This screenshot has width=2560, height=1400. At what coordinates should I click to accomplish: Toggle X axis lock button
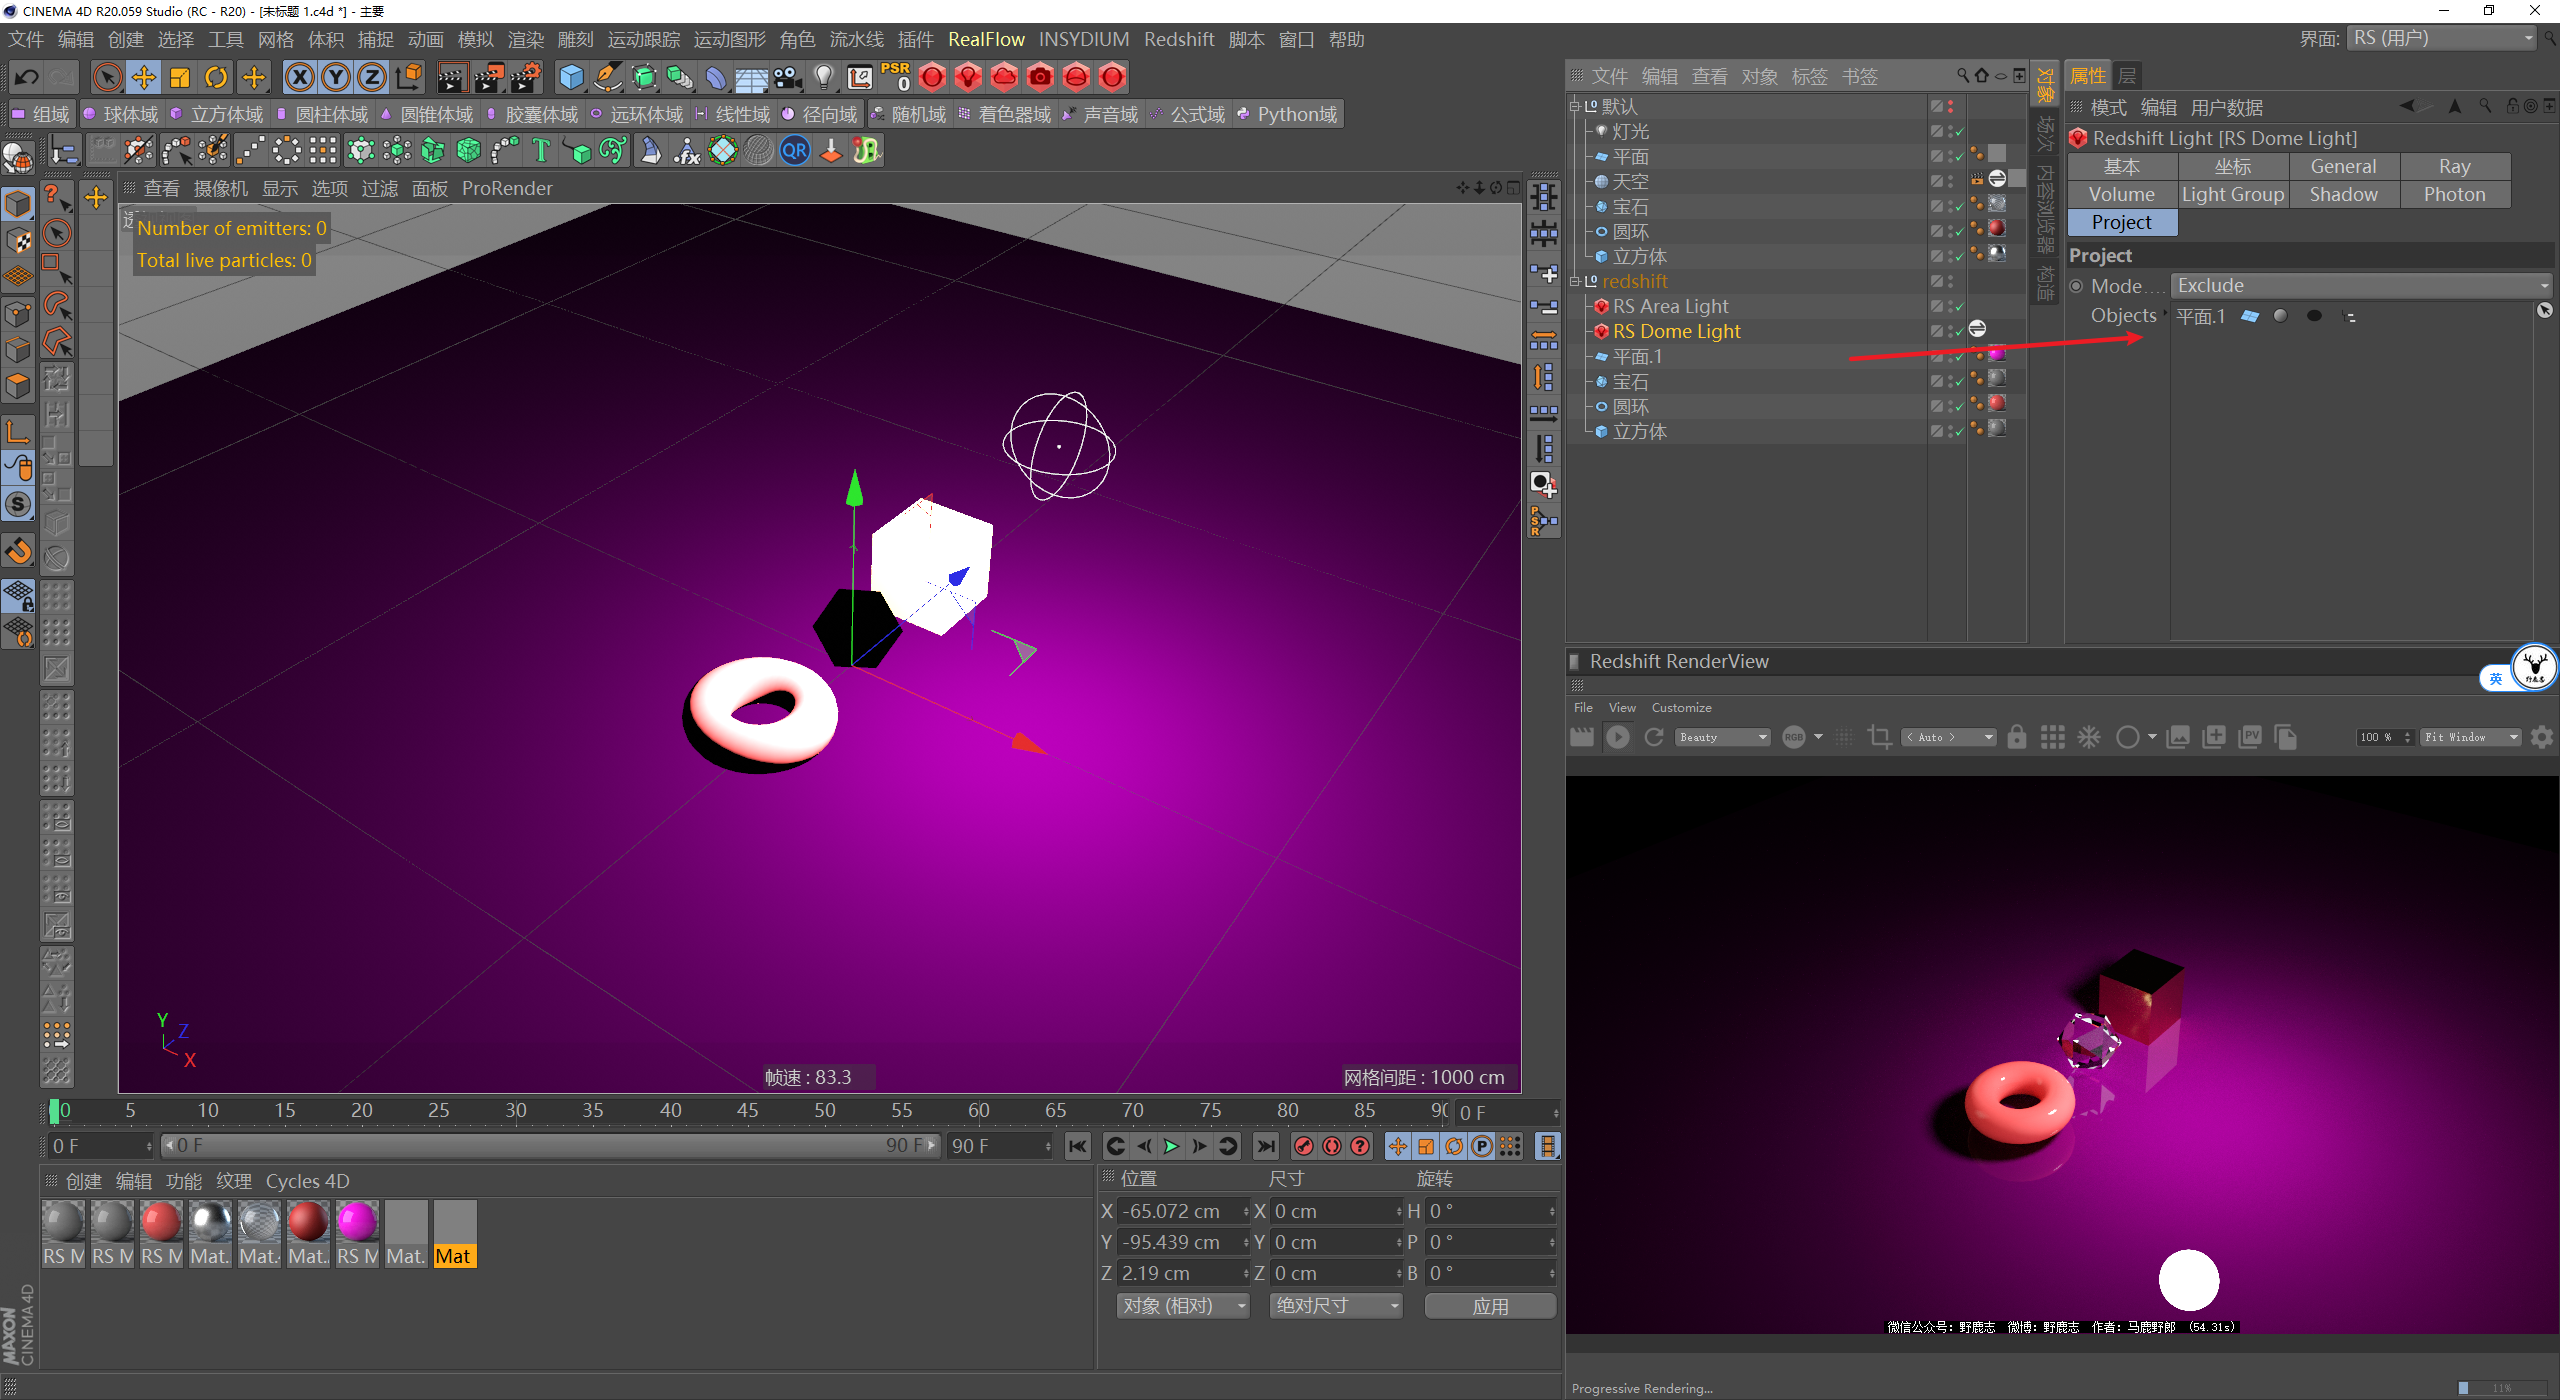[299, 77]
